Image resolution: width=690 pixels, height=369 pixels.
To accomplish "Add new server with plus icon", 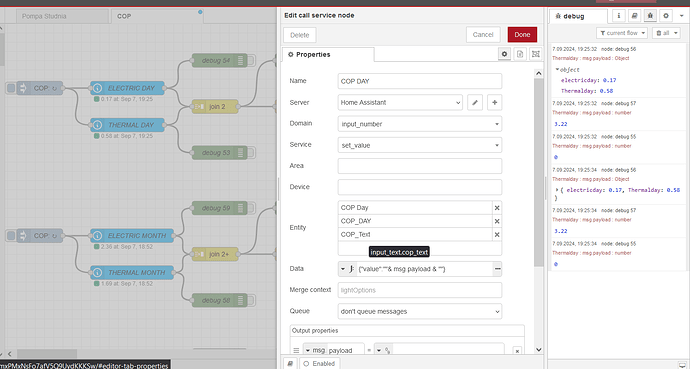I will point(495,102).
